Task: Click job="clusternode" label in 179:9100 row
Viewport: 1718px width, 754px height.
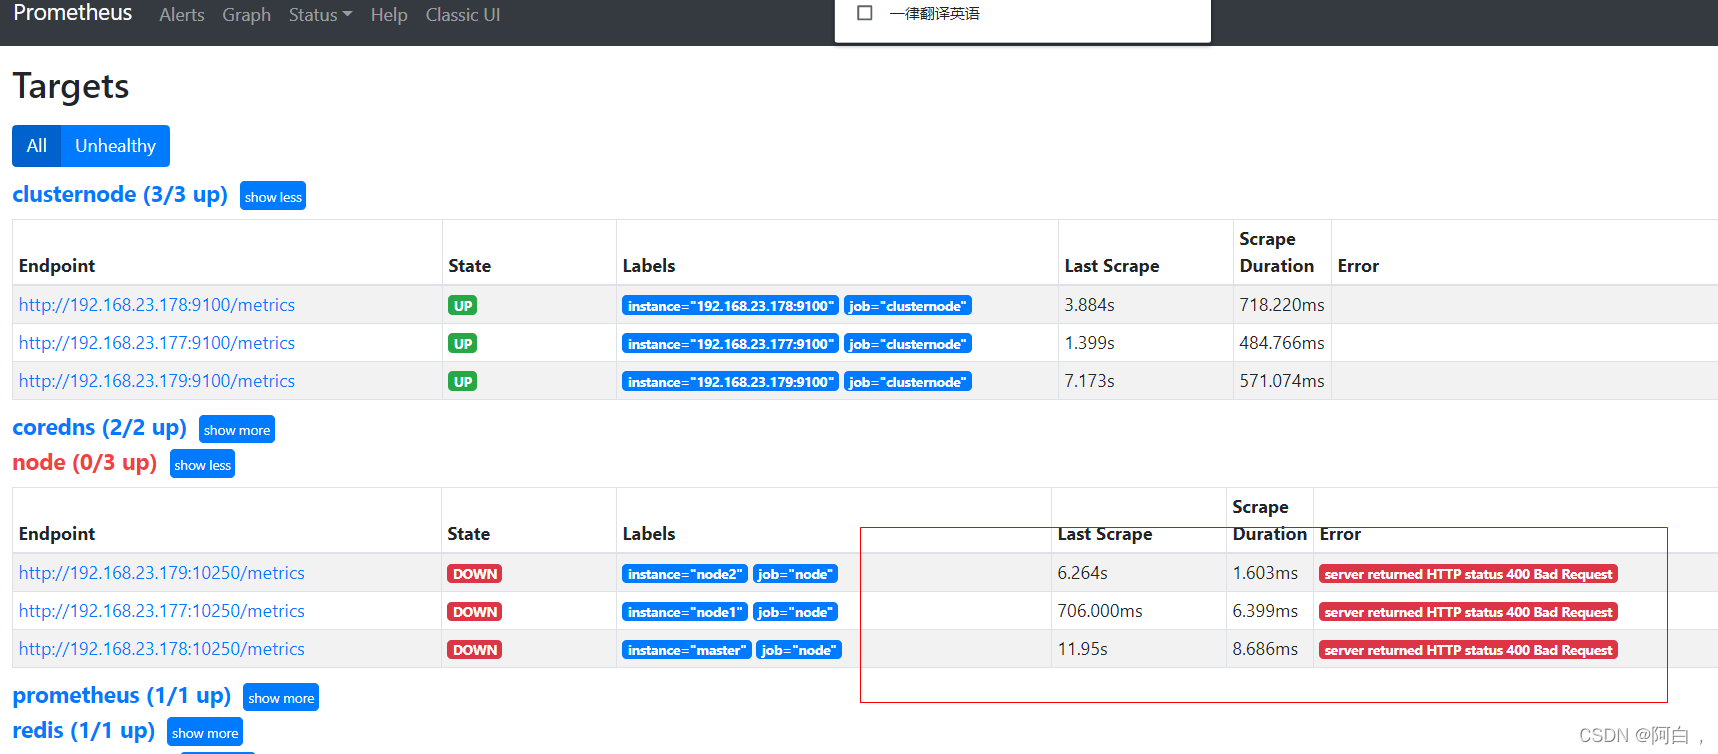Action: pos(908,382)
